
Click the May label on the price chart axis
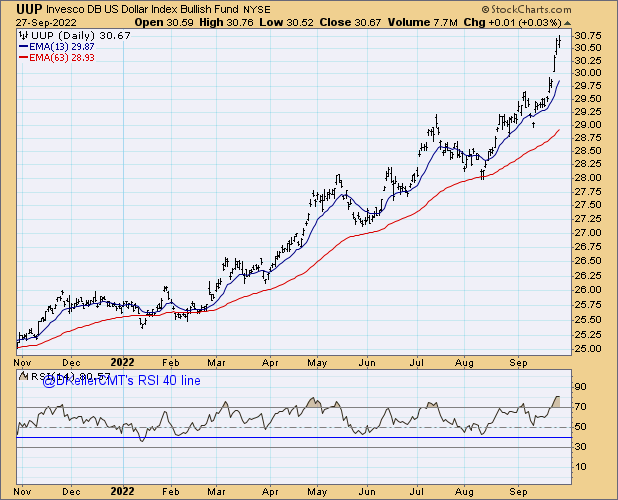point(317,363)
